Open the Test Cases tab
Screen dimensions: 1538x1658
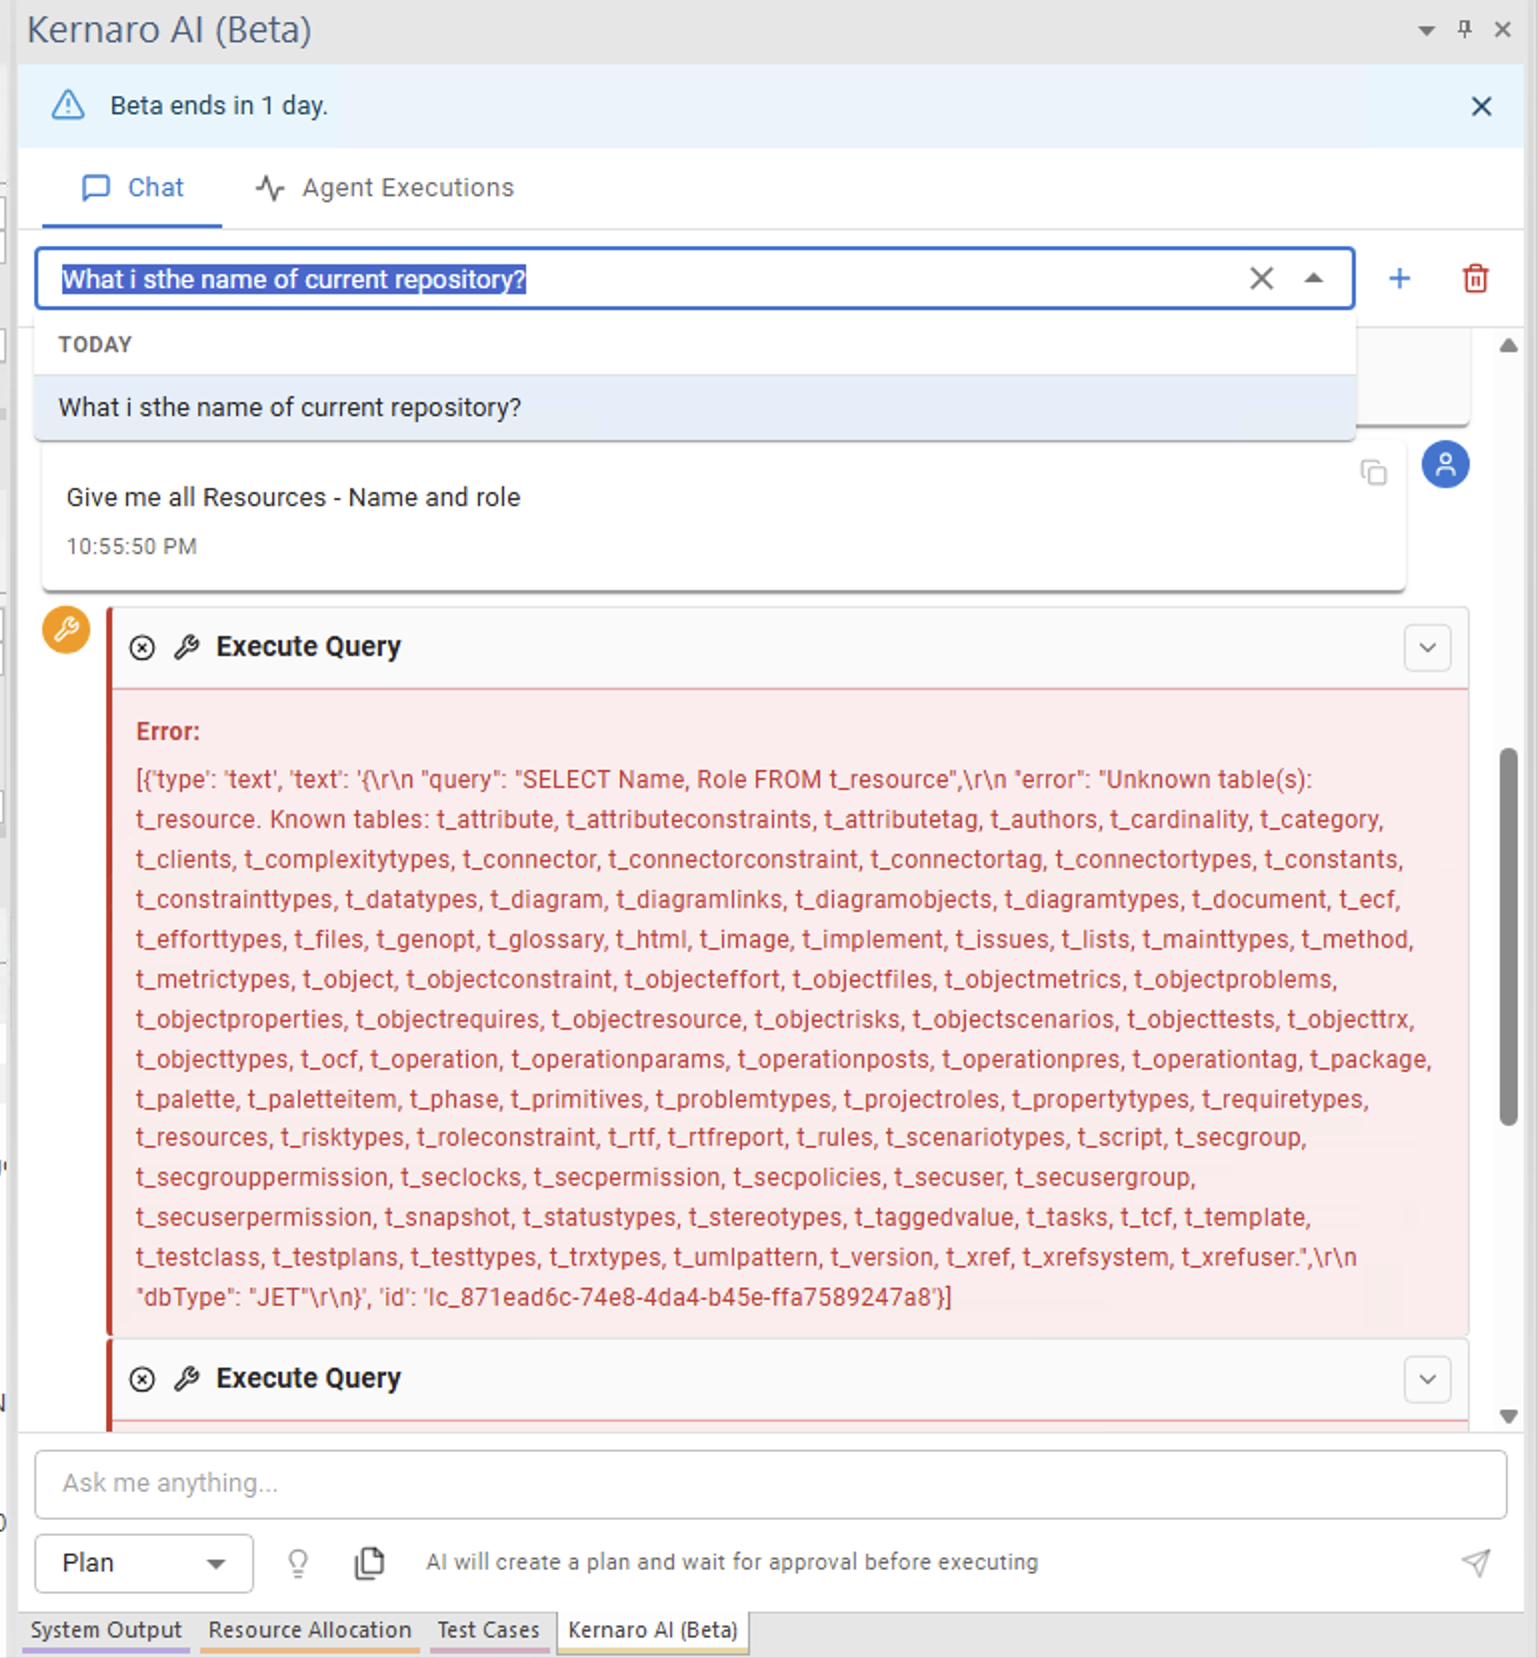[x=488, y=1630]
